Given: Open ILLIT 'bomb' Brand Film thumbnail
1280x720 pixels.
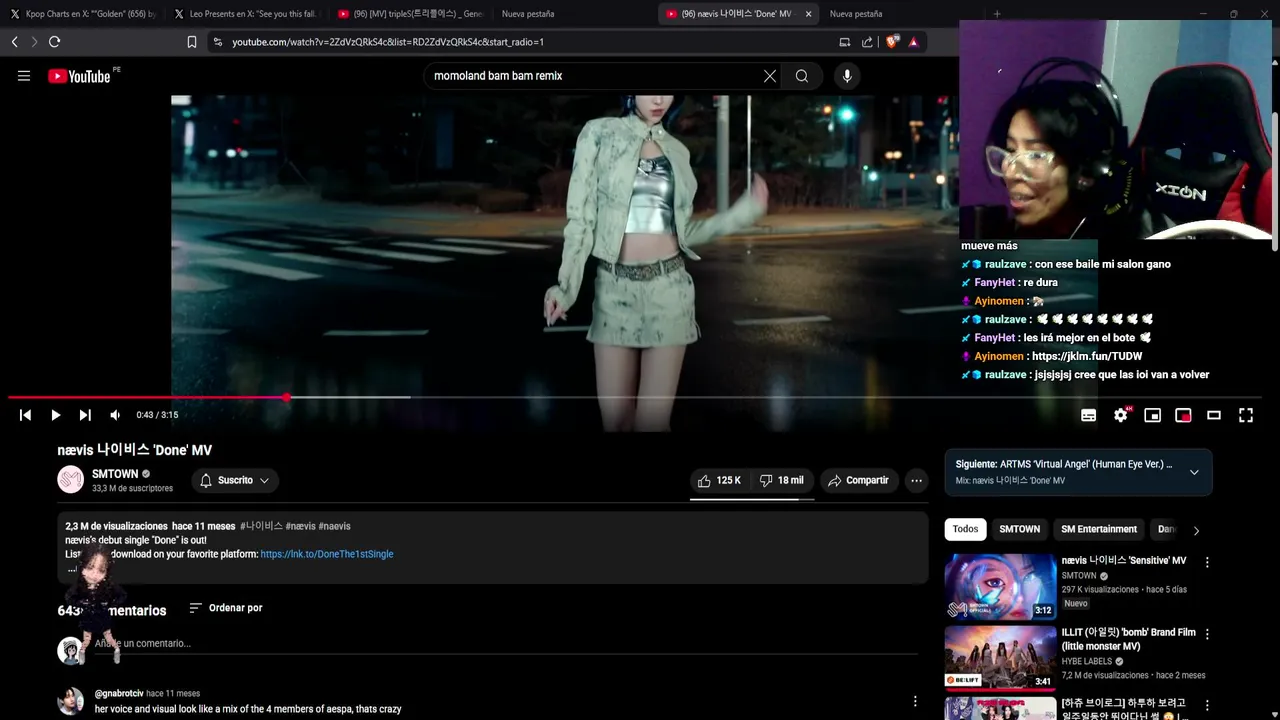Looking at the screenshot, I should 1000,658.
